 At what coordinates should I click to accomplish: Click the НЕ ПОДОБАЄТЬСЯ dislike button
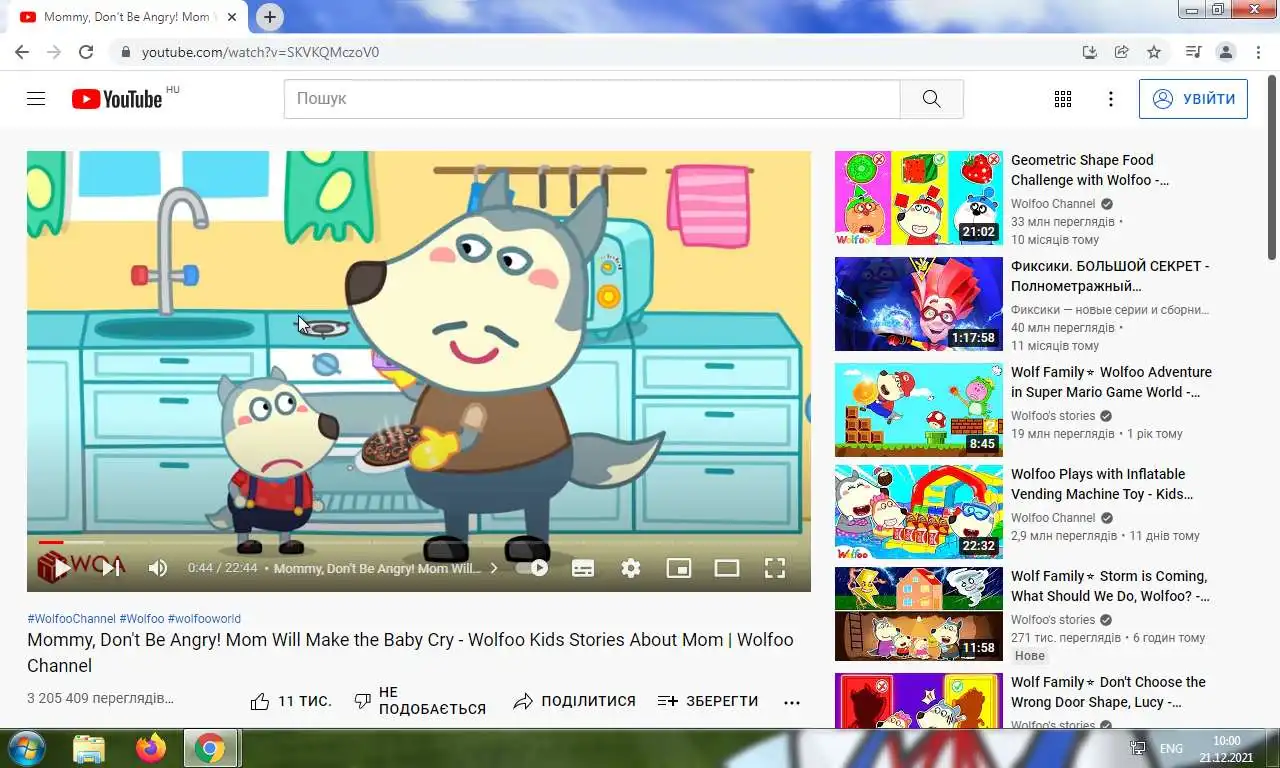[420, 702]
